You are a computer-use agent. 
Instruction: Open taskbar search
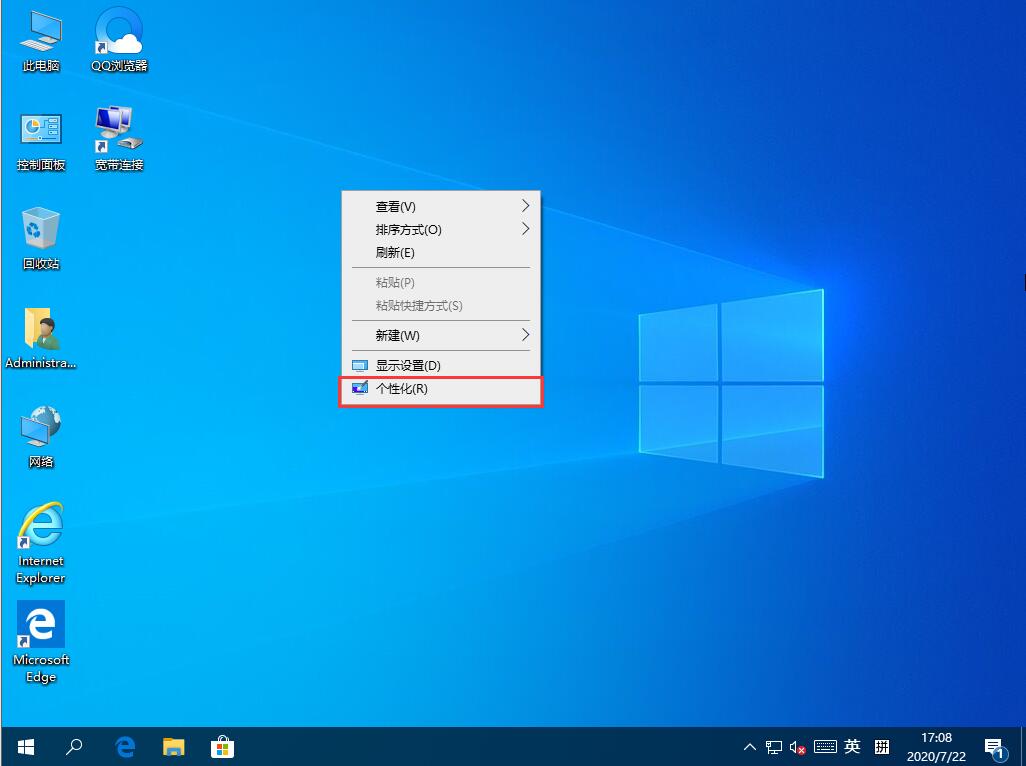[x=74, y=746]
